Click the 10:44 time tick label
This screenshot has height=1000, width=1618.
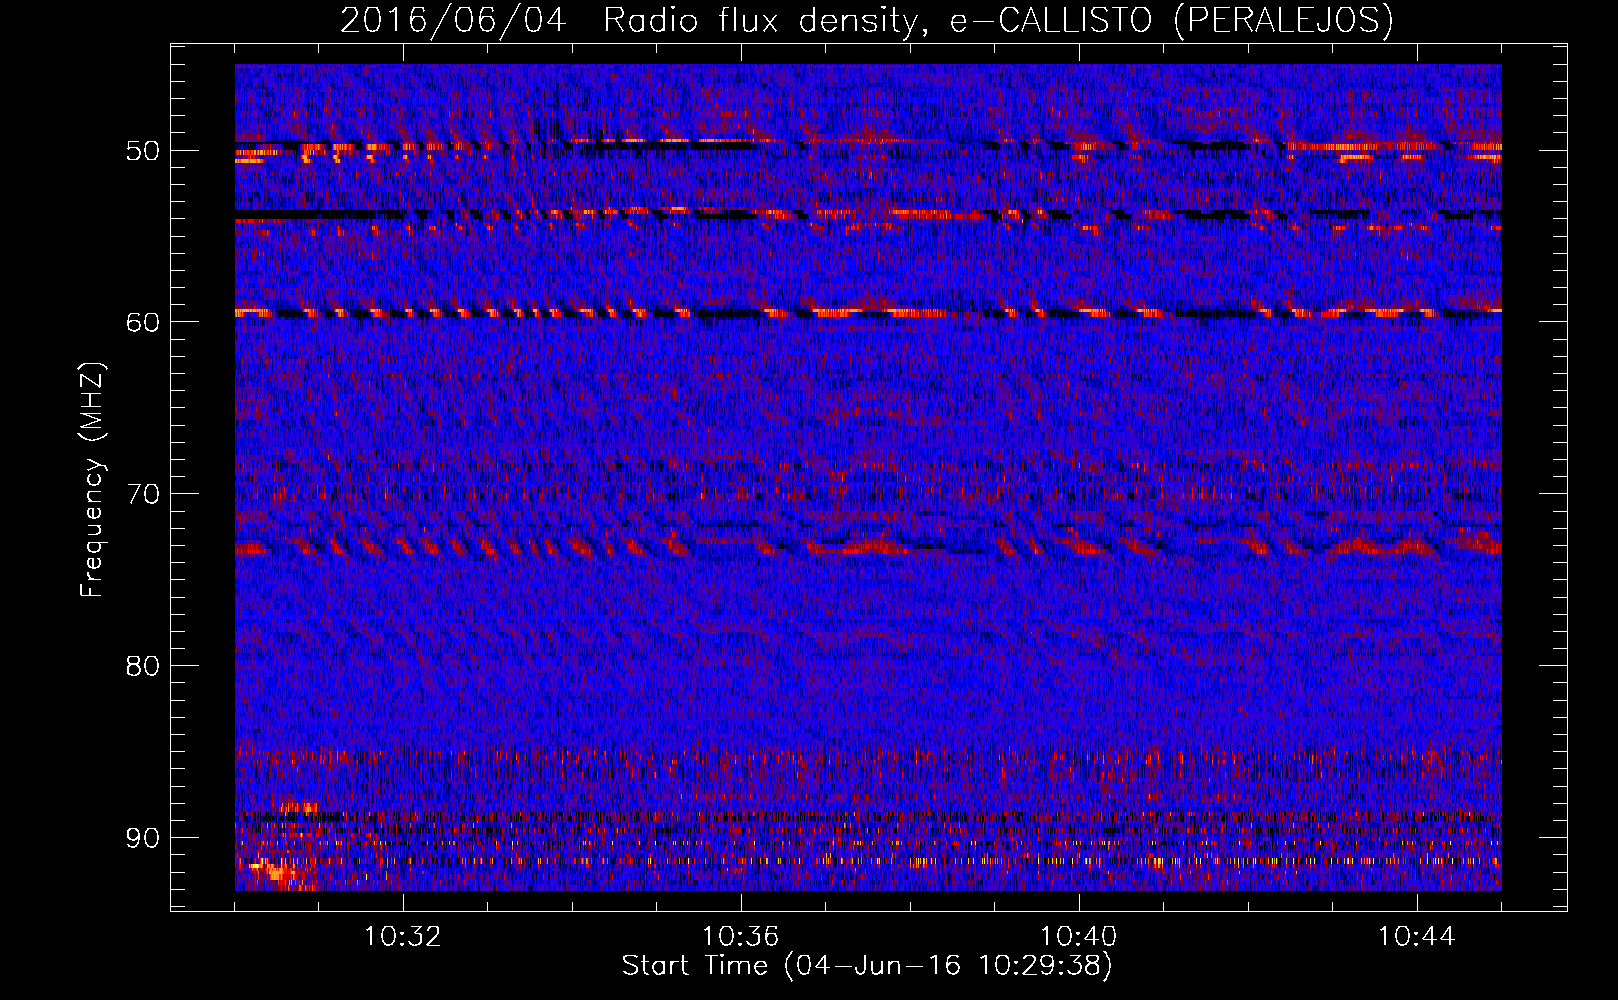click(x=1417, y=937)
